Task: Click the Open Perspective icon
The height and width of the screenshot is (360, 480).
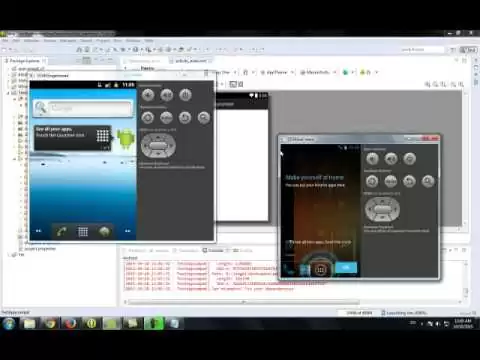Action: 453,50
